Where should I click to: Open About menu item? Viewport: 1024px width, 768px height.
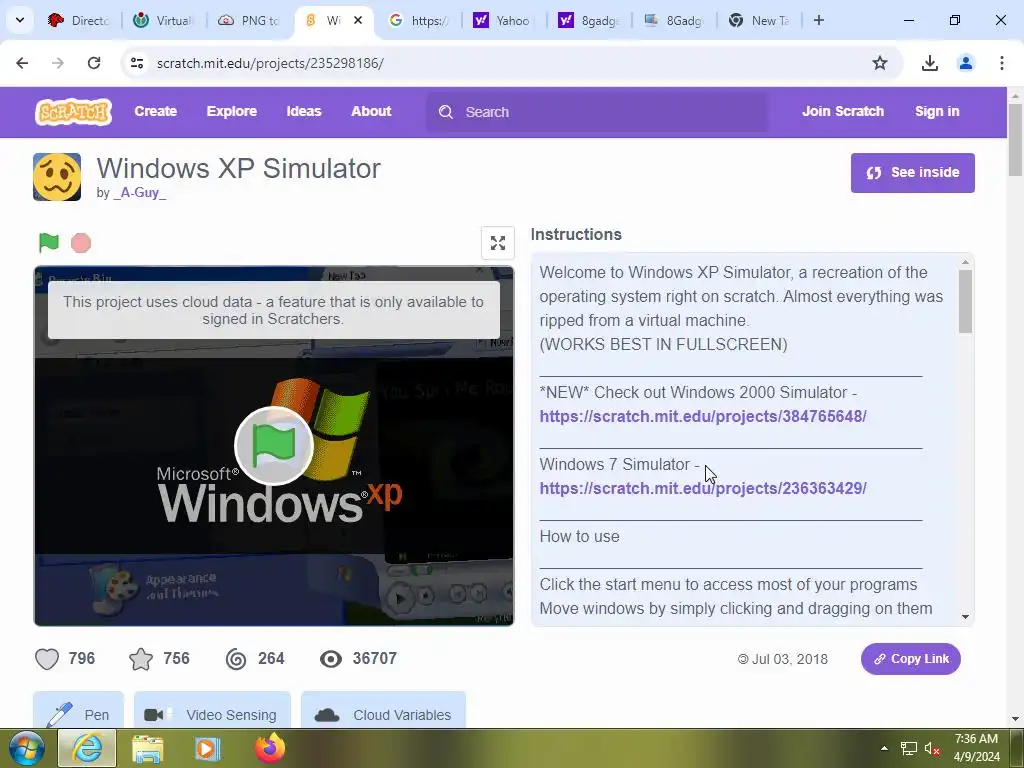pyautogui.click(x=371, y=112)
